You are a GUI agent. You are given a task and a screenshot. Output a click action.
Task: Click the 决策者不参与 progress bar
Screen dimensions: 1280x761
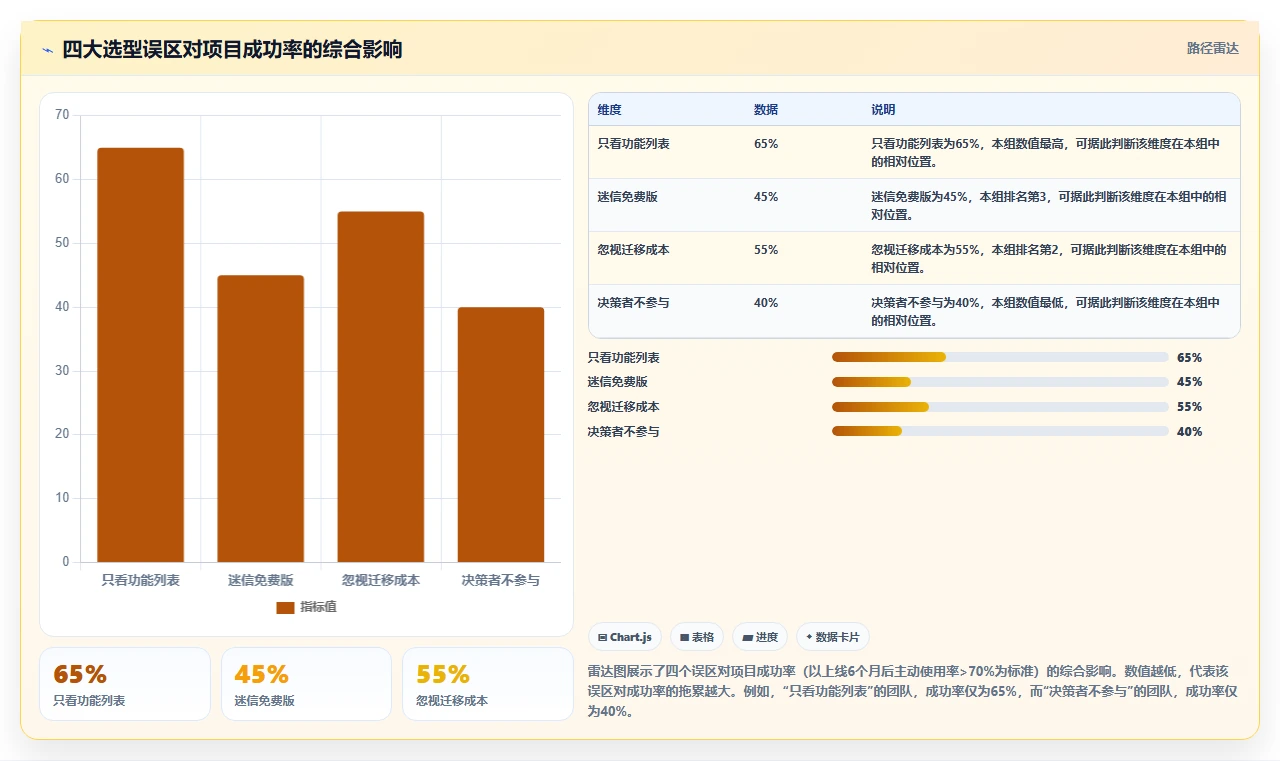coord(1000,431)
